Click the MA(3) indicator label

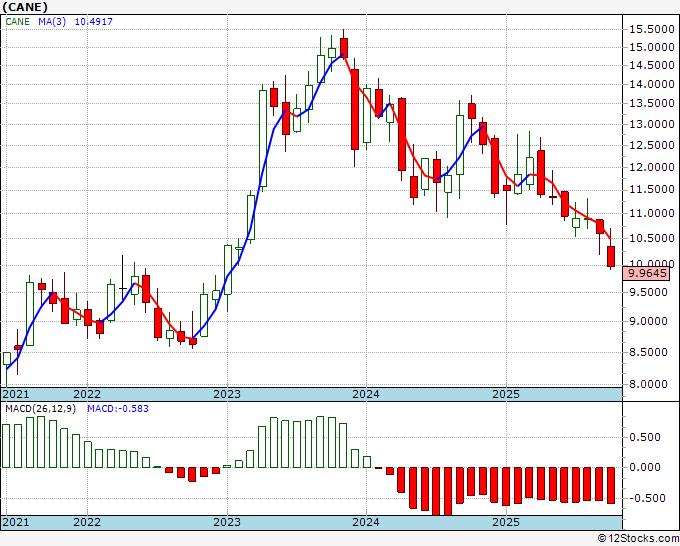(52, 21)
